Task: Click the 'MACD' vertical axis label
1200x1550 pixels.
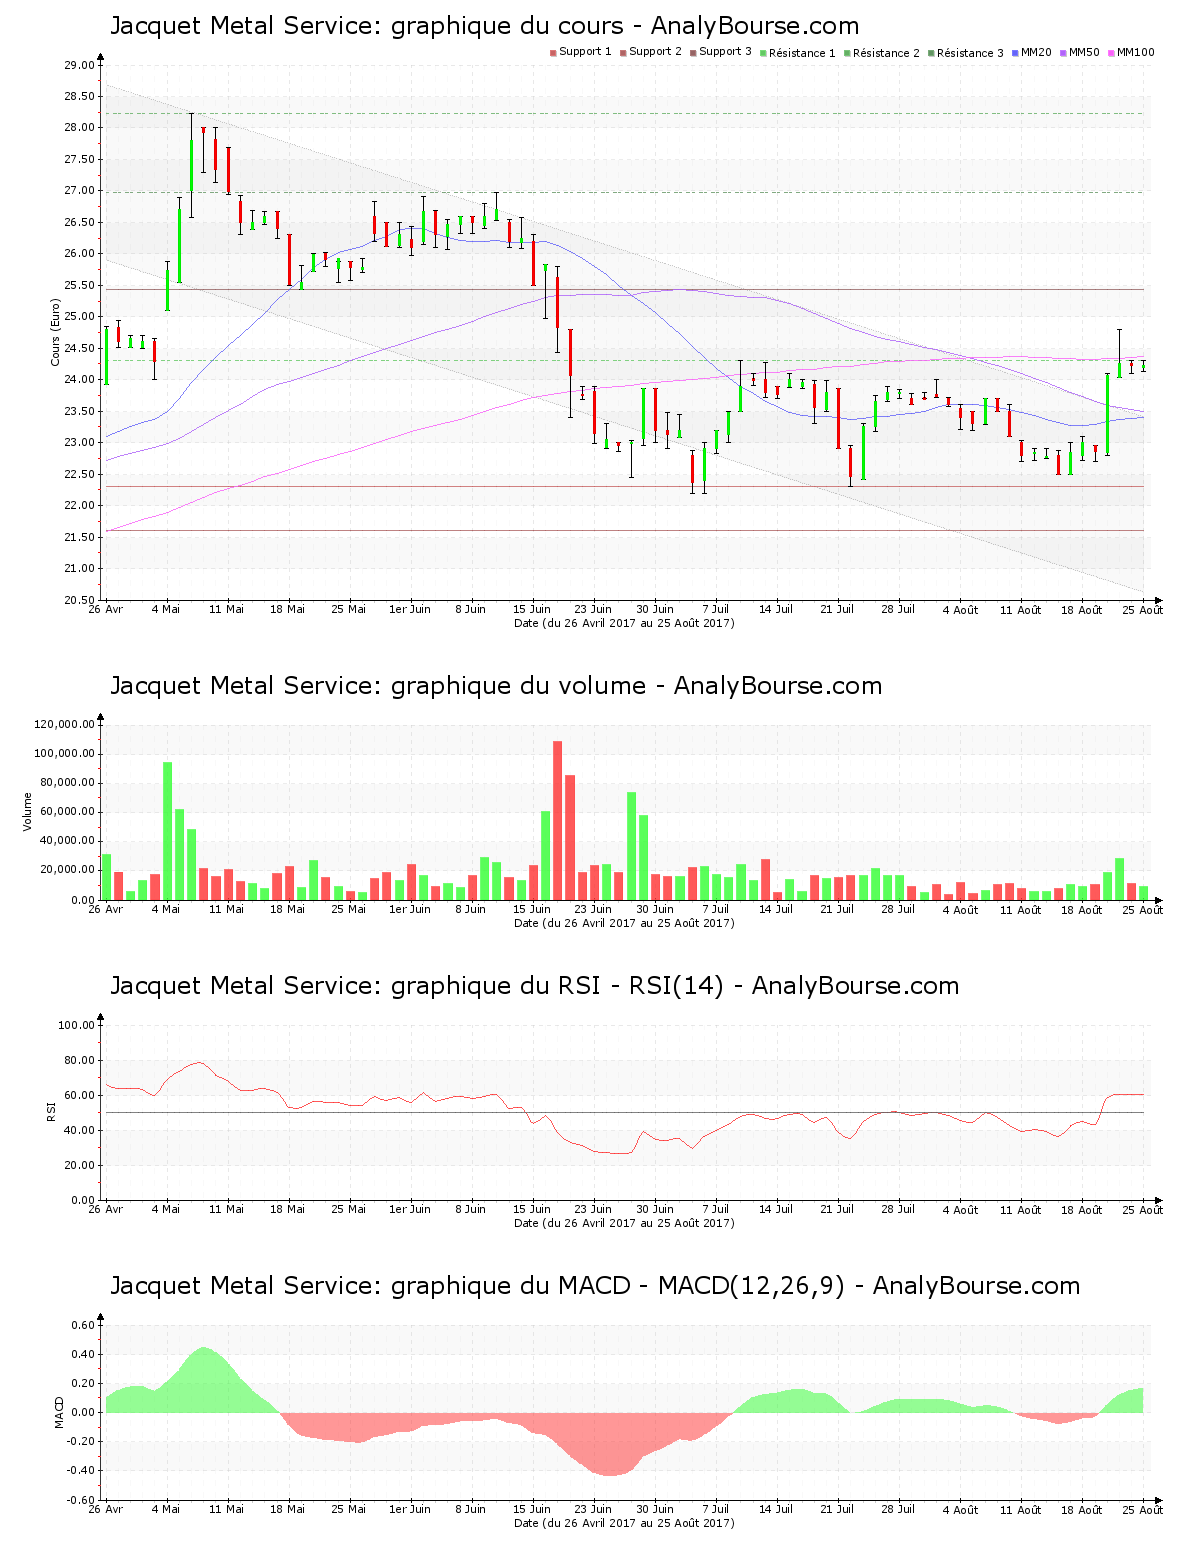Action: click(59, 1412)
